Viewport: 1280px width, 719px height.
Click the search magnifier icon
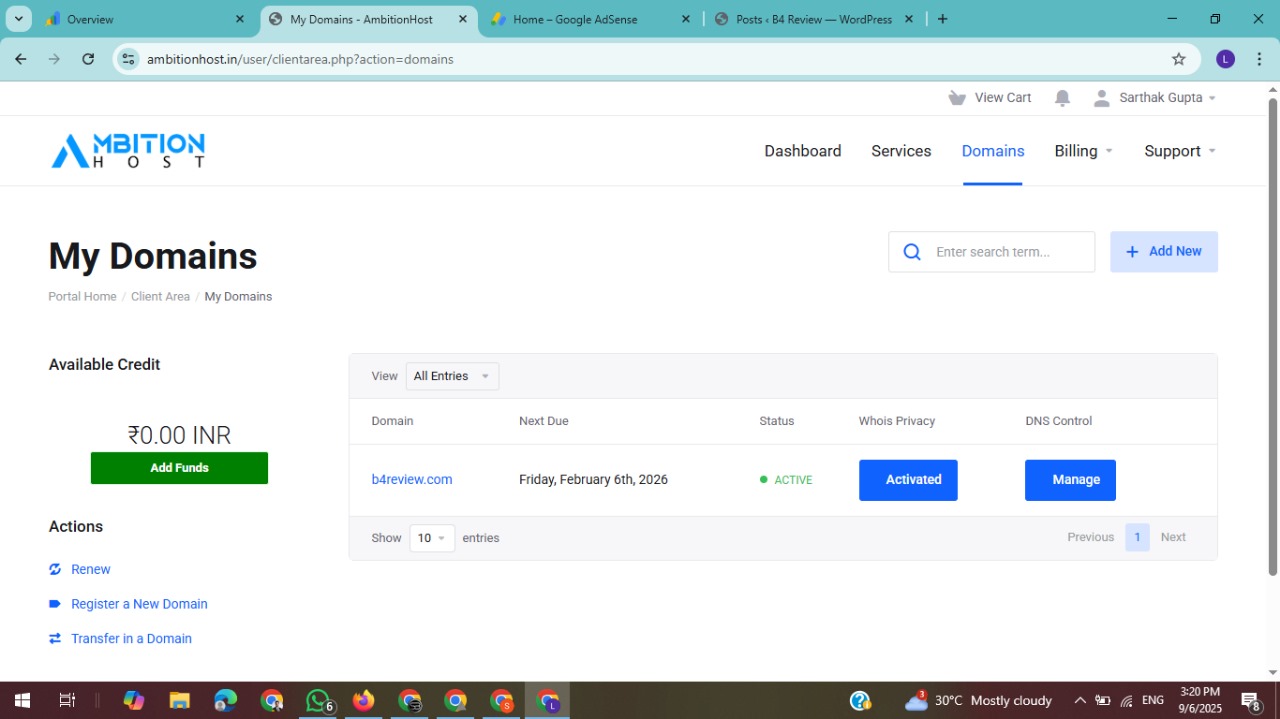tap(912, 252)
